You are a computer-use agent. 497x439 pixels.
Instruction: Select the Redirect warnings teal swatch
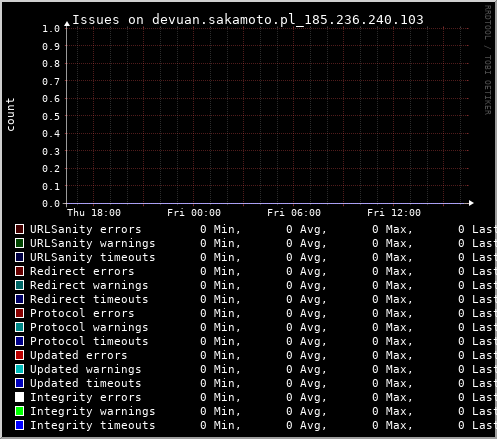pyautogui.click(x=19, y=285)
